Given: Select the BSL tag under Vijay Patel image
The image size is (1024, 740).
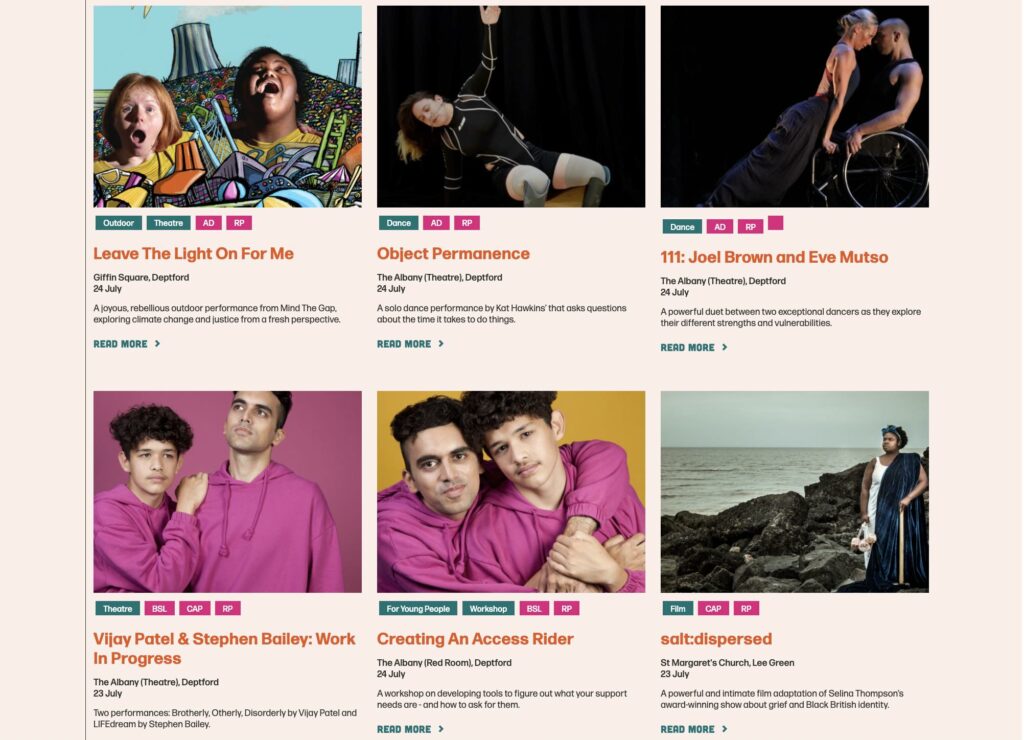Looking at the screenshot, I should (x=159, y=609).
